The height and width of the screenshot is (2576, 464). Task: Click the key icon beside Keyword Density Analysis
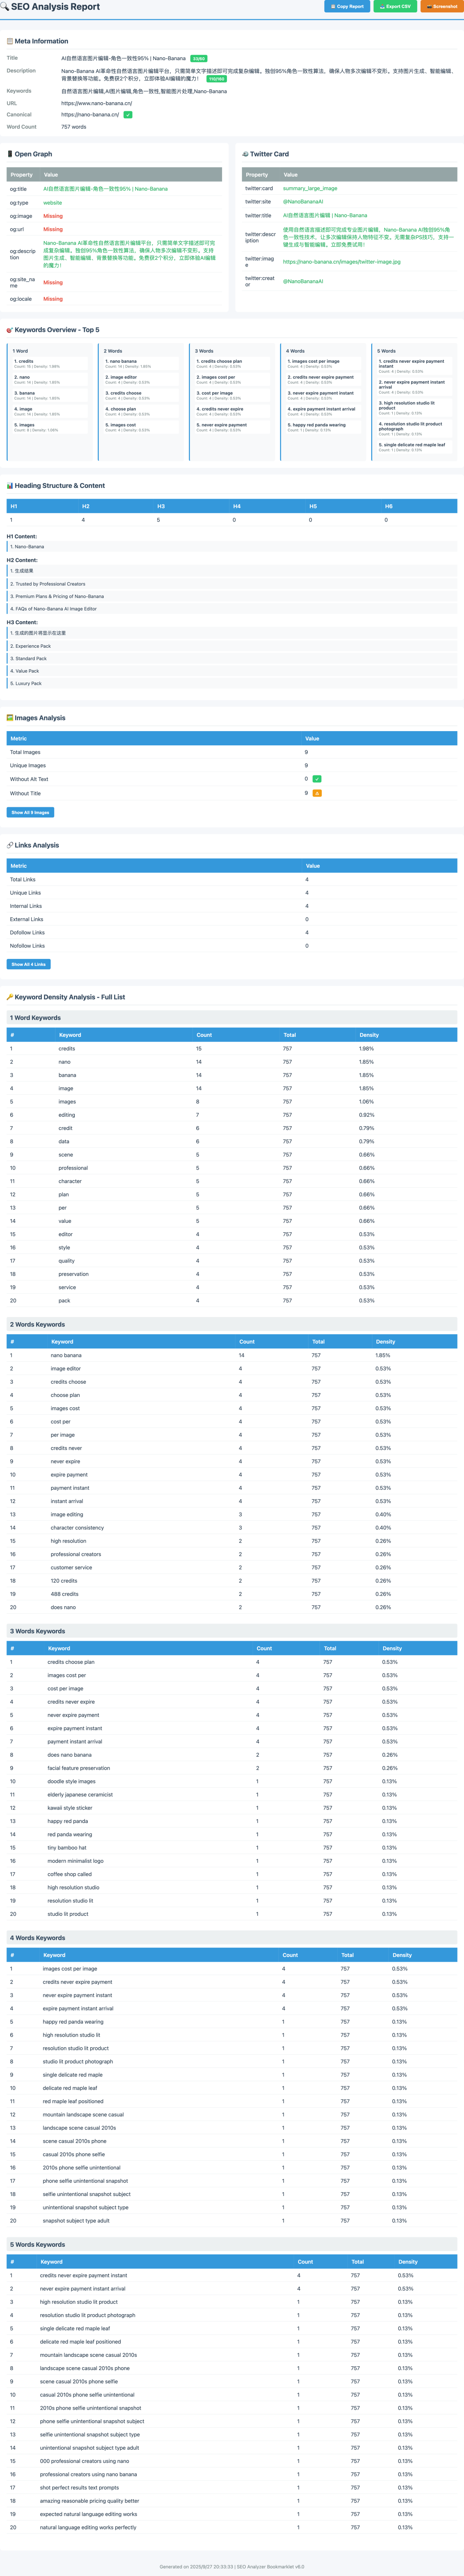(10, 997)
